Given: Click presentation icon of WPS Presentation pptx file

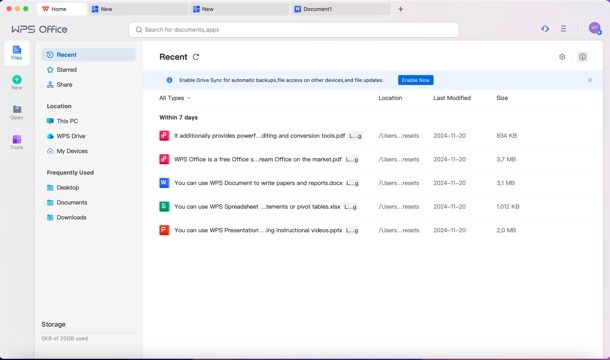Looking at the screenshot, I should (164, 230).
